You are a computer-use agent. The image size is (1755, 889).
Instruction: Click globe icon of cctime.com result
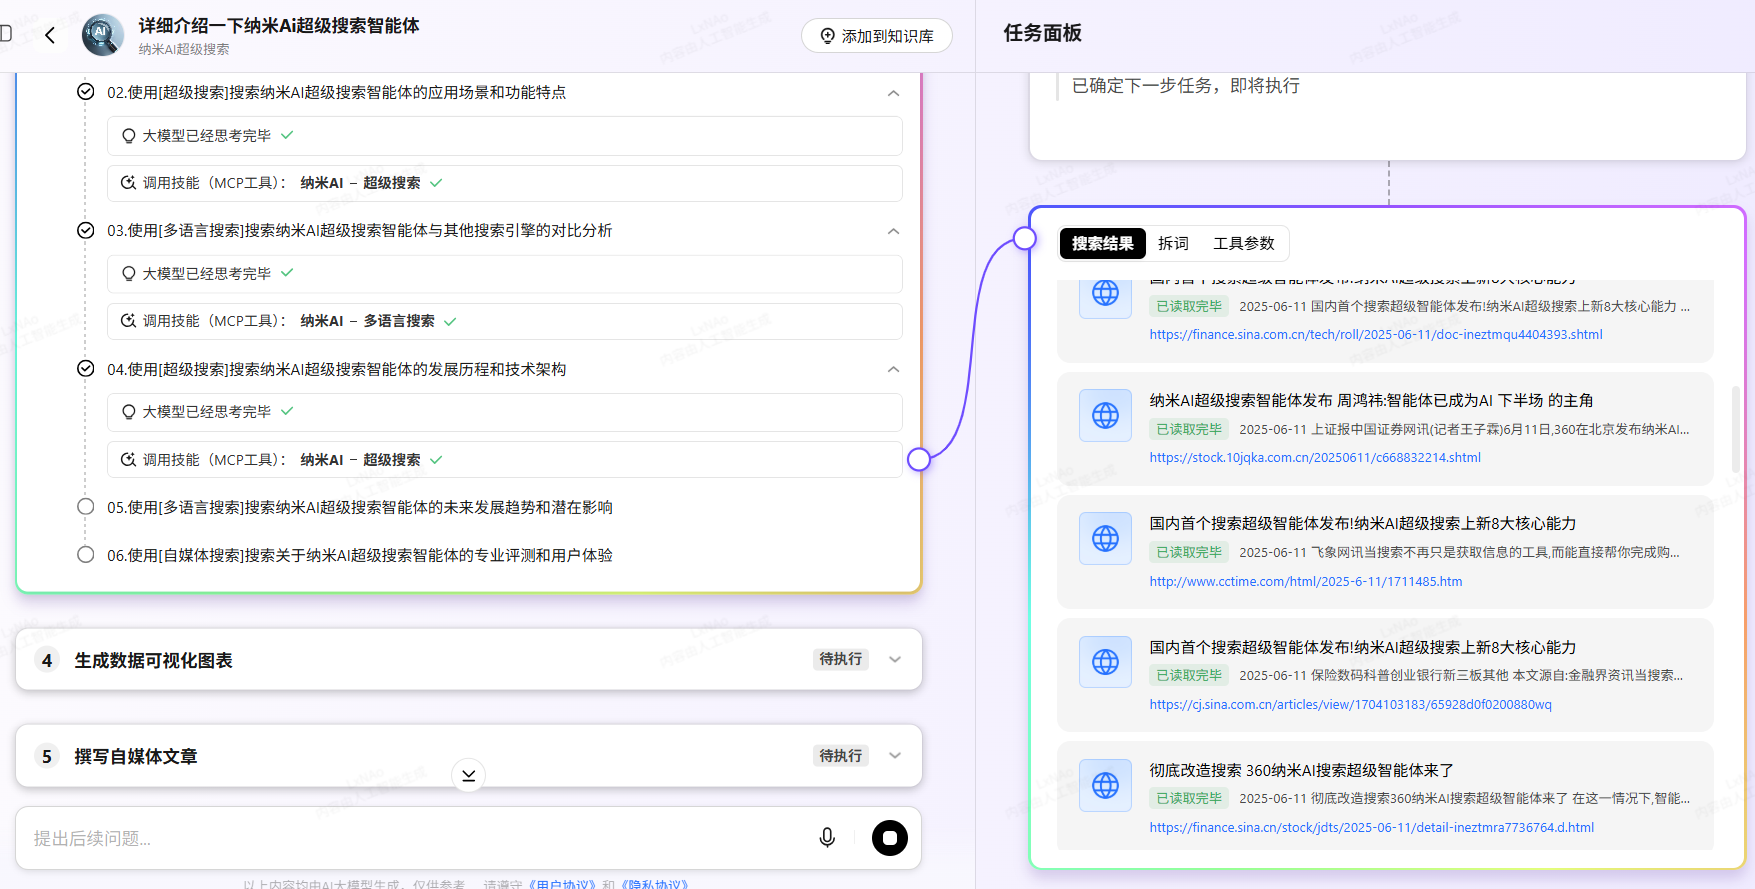1105,538
